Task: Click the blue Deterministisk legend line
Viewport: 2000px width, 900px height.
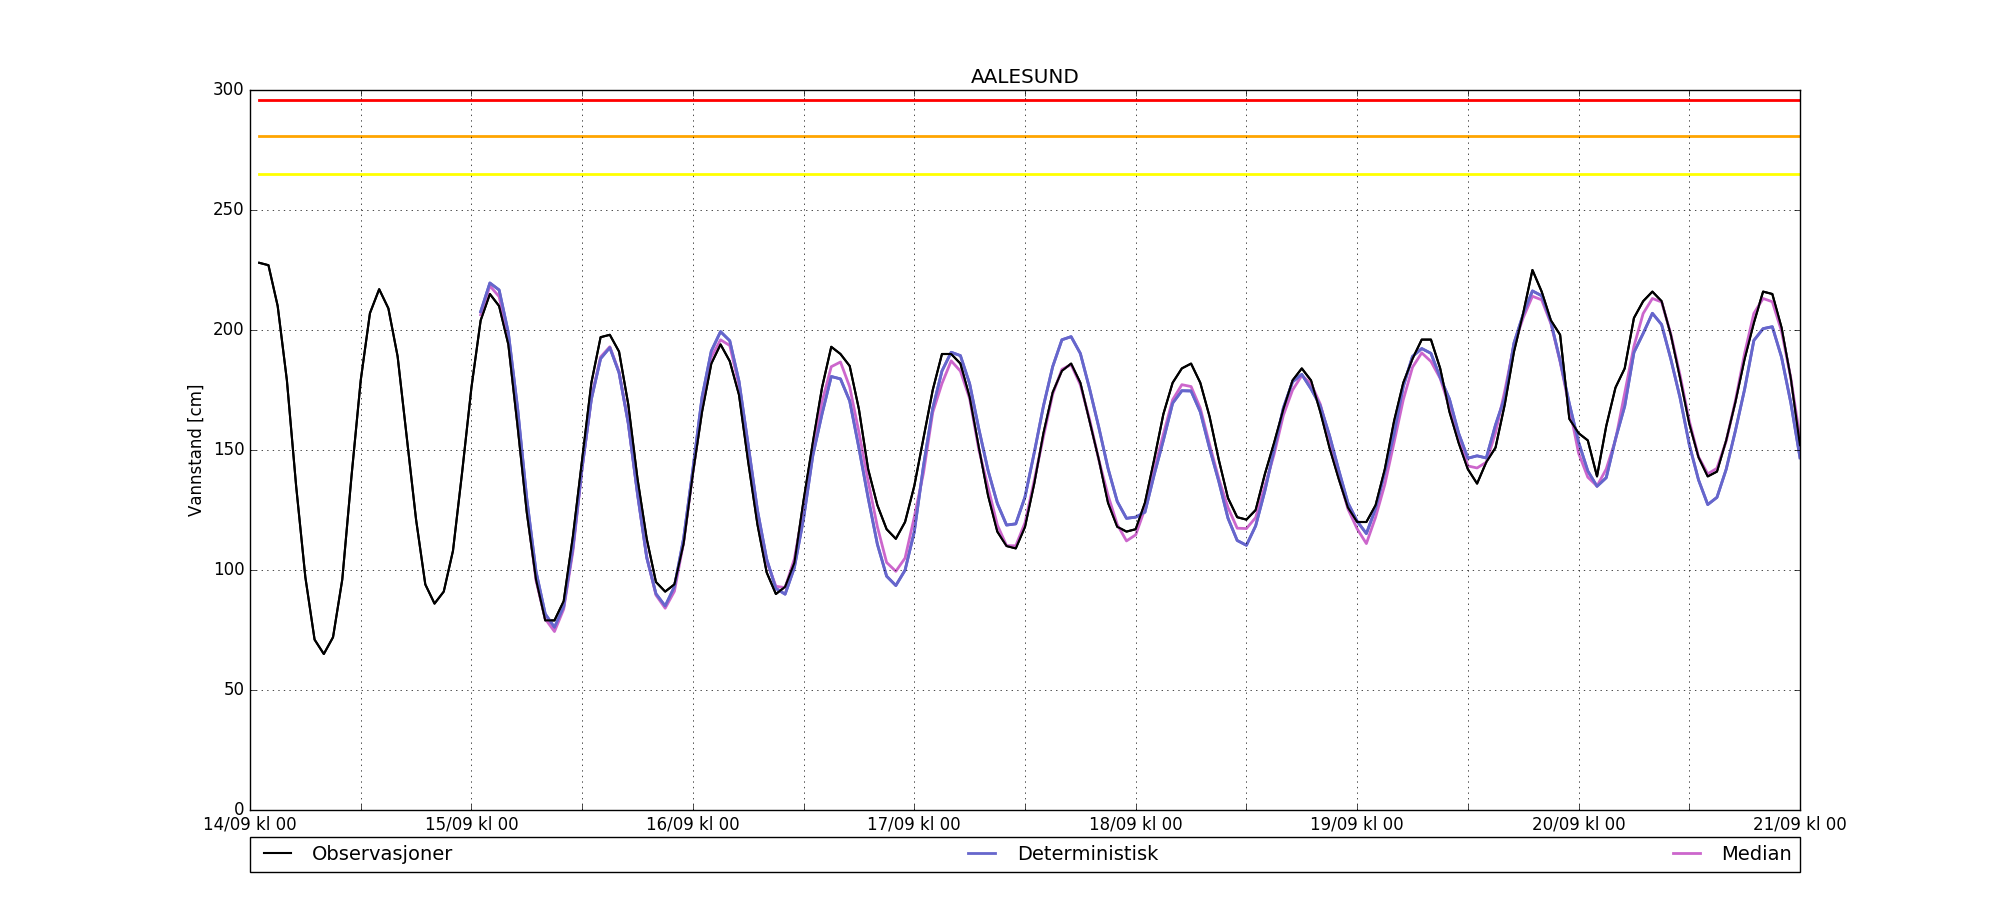Action: [982, 854]
